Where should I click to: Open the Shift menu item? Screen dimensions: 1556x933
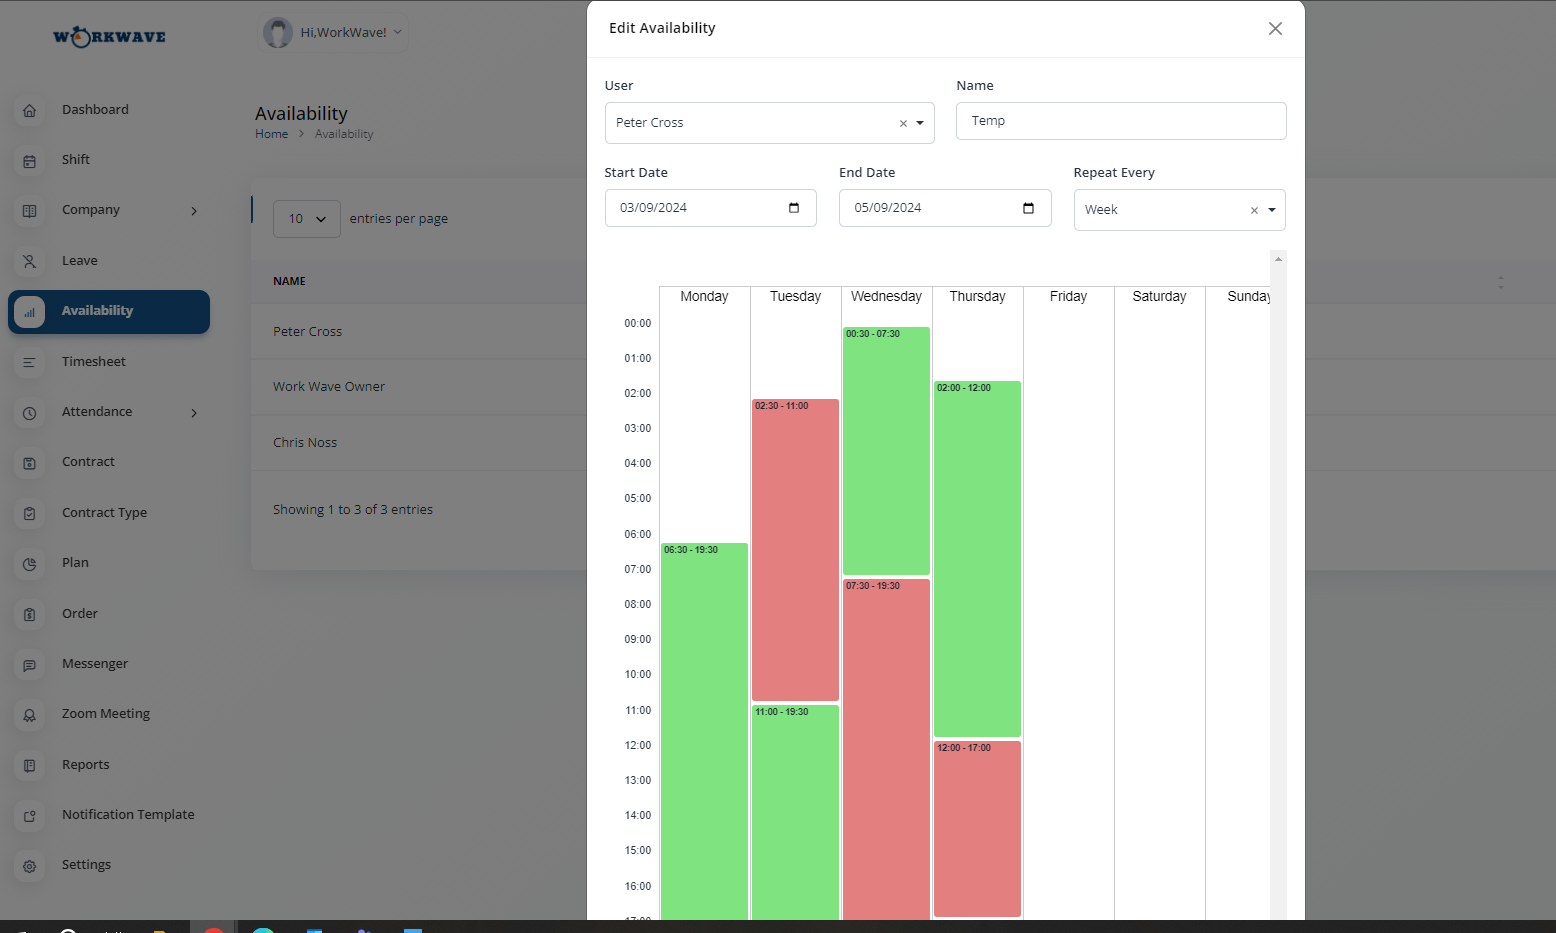76,160
